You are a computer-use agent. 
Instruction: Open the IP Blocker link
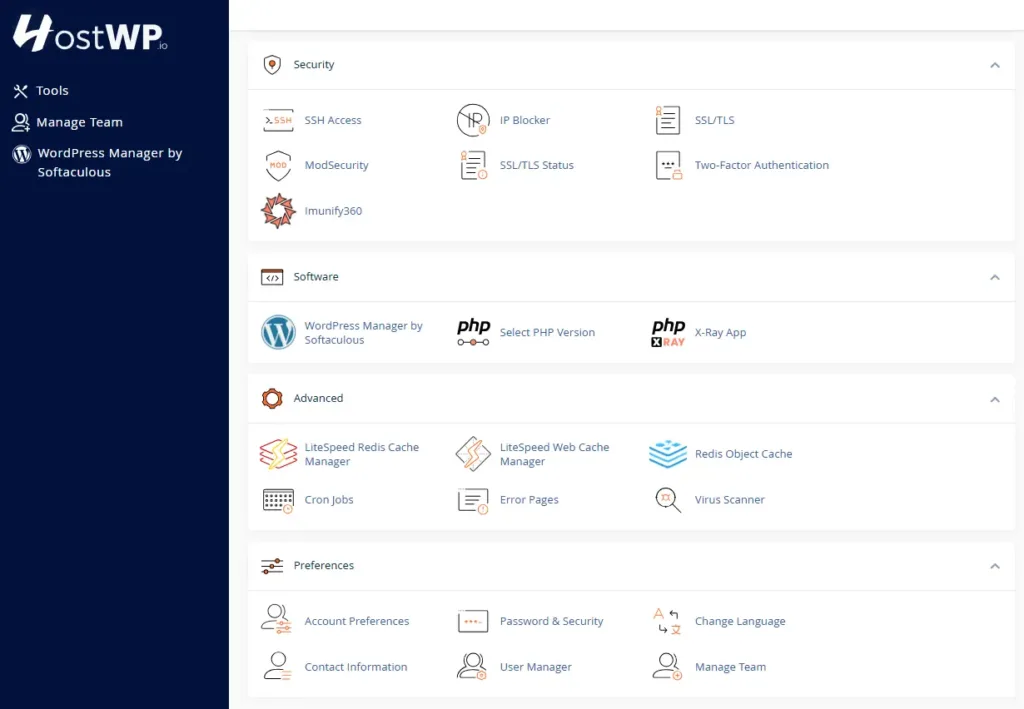(524, 120)
